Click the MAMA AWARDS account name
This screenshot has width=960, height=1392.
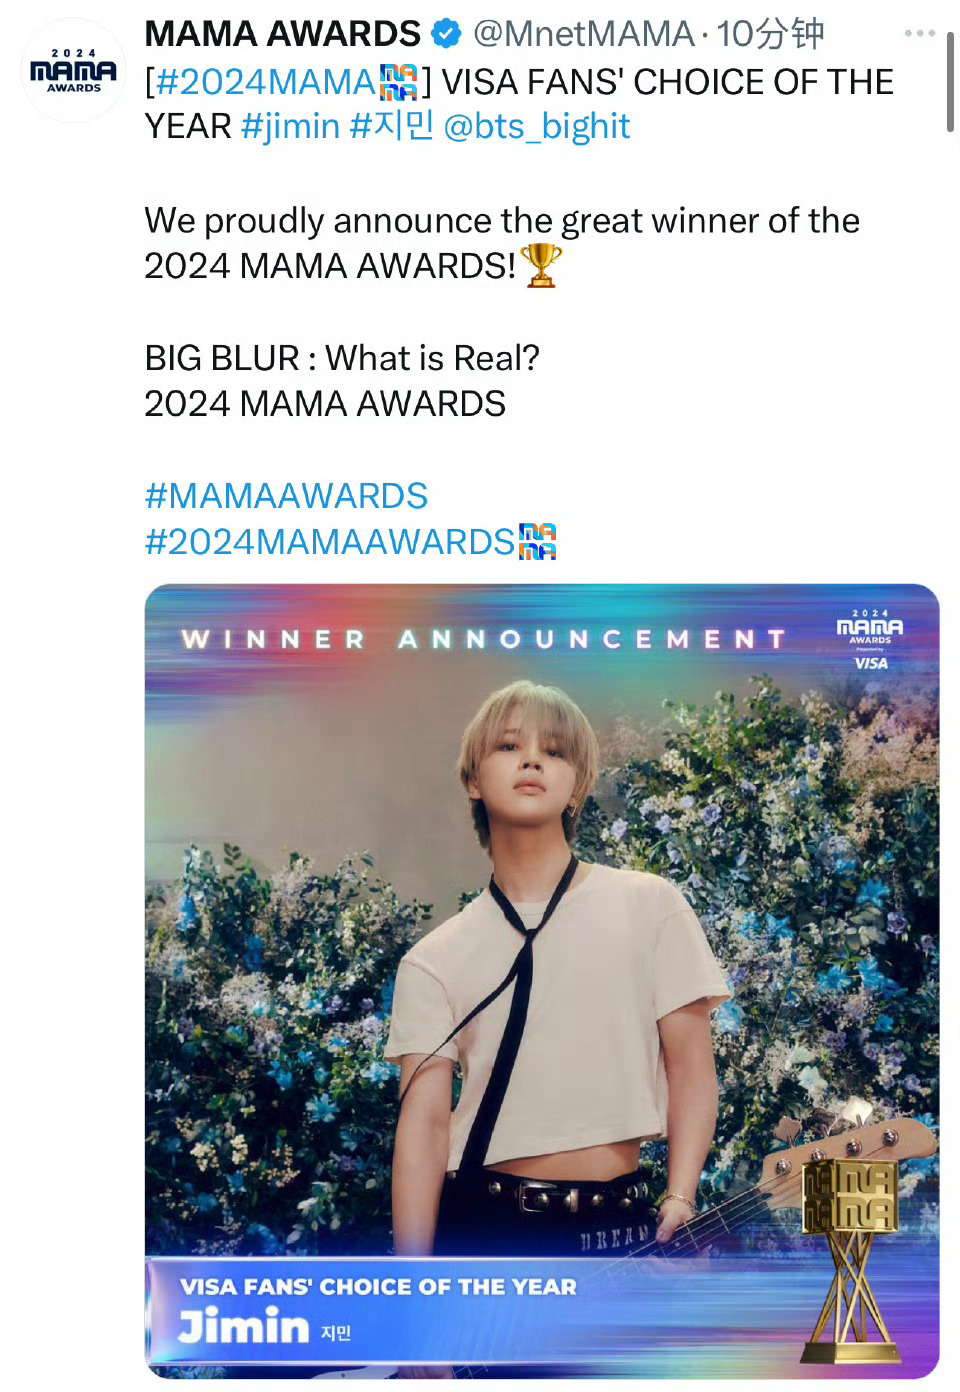click(283, 34)
